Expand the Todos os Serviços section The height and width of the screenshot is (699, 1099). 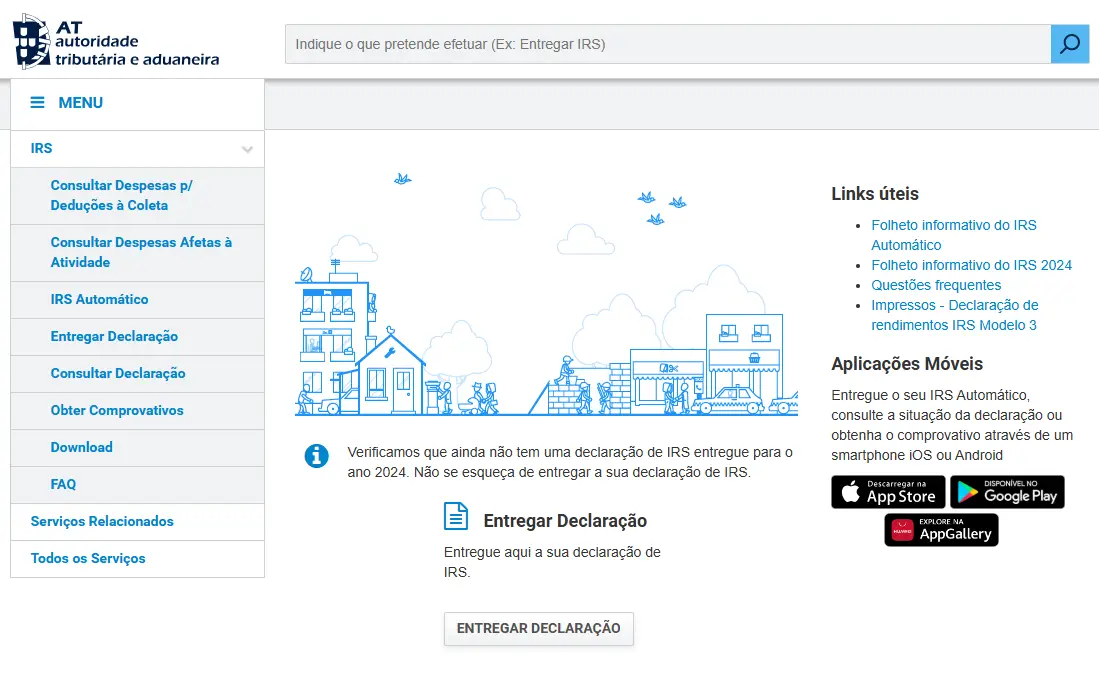tap(88, 558)
